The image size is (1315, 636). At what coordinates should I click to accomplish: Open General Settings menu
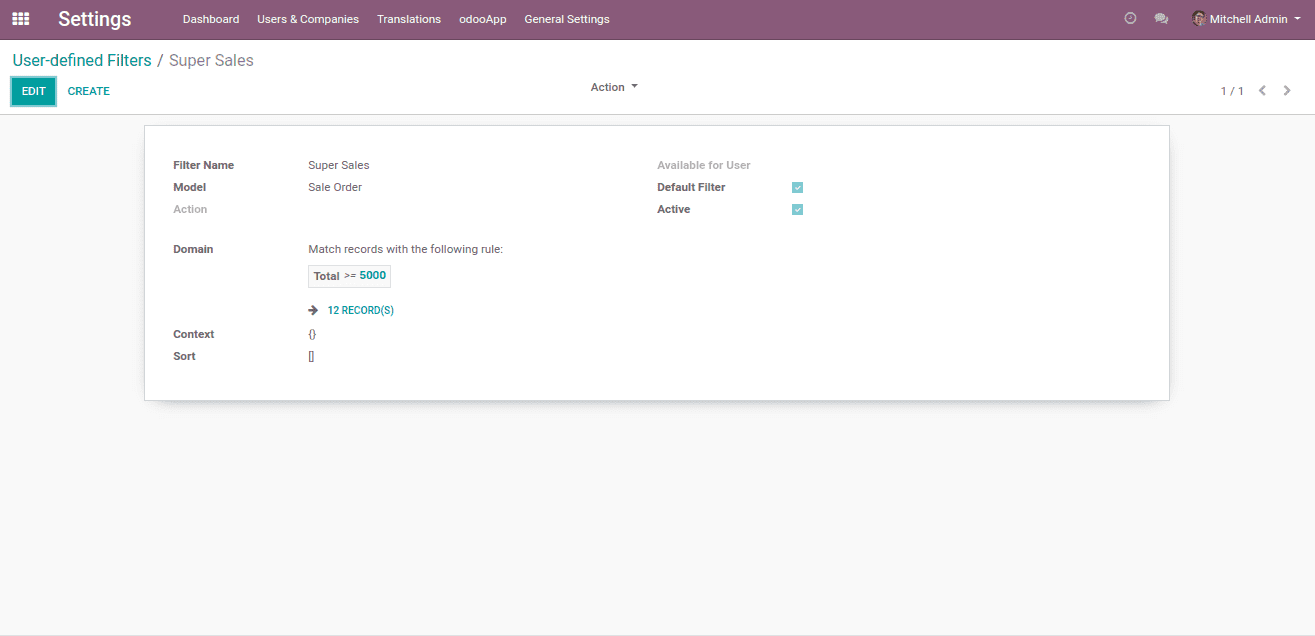point(567,19)
